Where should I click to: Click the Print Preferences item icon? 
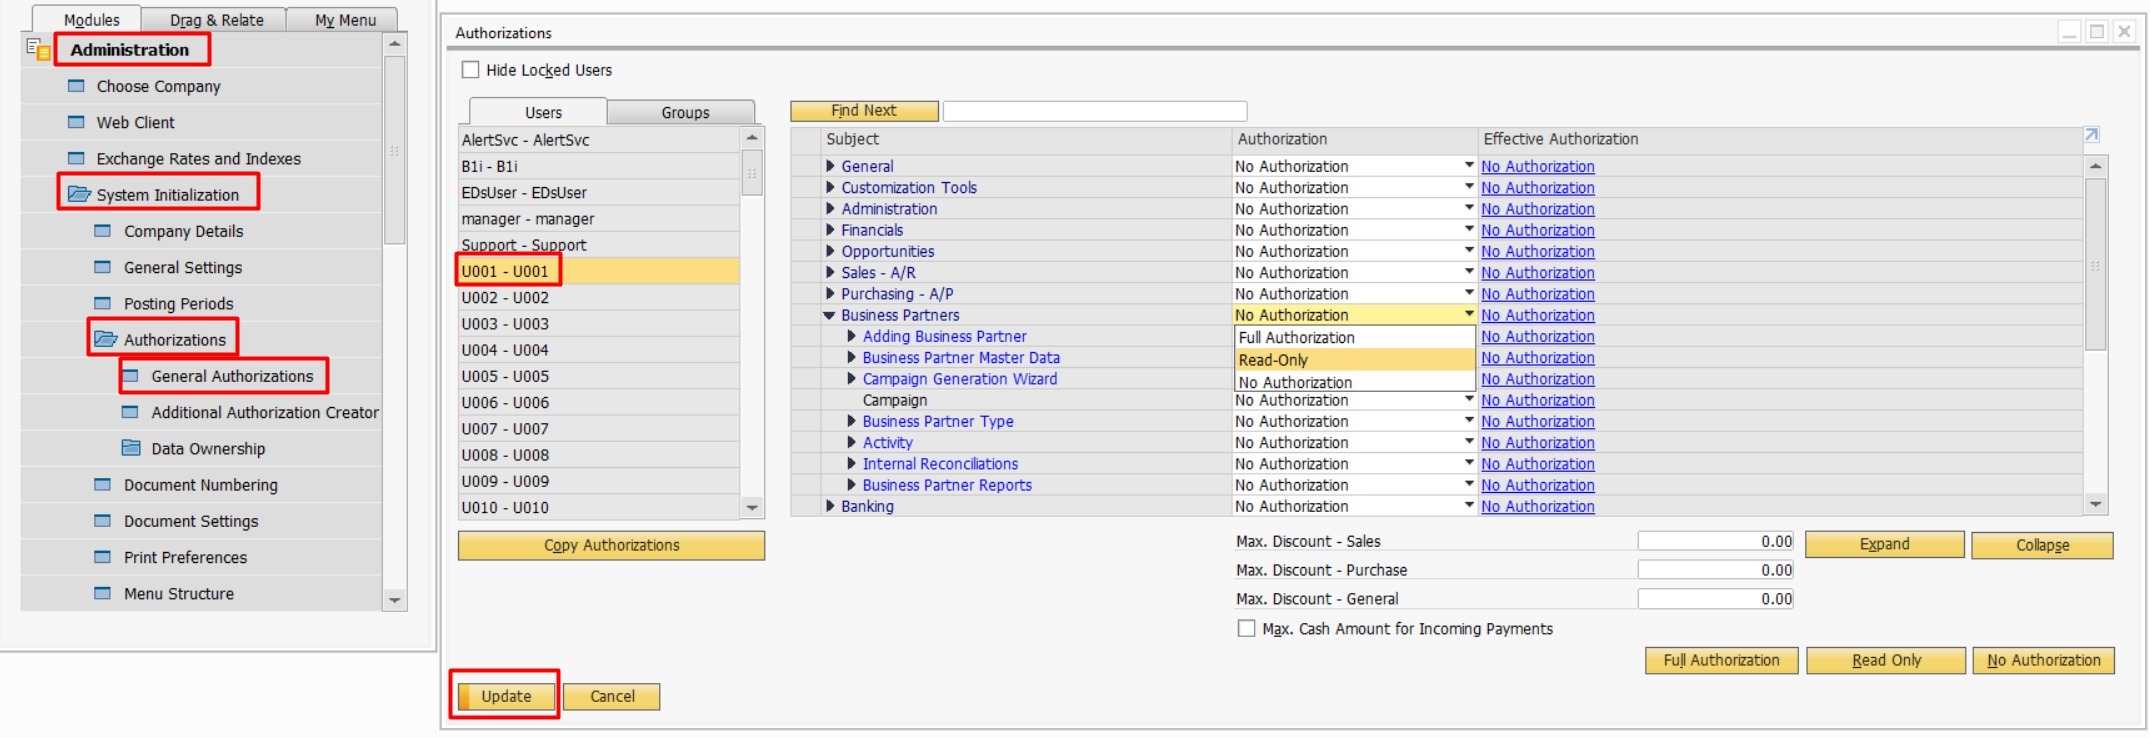[x=102, y=557]
